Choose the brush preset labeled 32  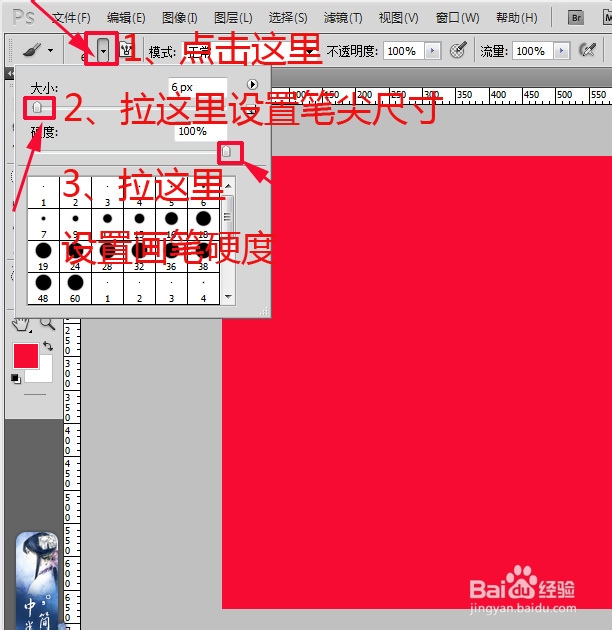139,257
